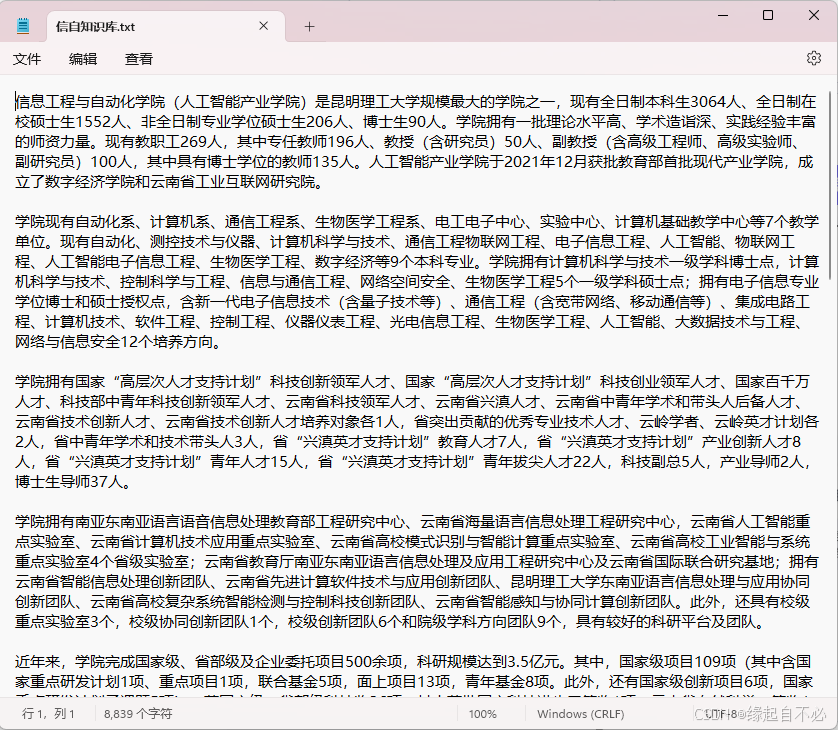Image resolution: width=838 pixels, height=730 pixels.
Task: Add a new tab with plus button
Action: [x=309, y=26]
